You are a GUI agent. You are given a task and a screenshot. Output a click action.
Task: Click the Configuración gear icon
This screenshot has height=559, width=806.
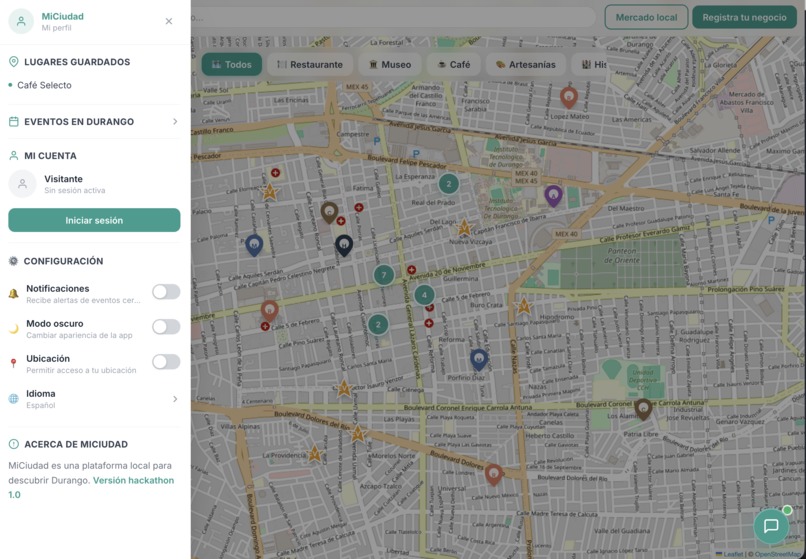[13, 261]
